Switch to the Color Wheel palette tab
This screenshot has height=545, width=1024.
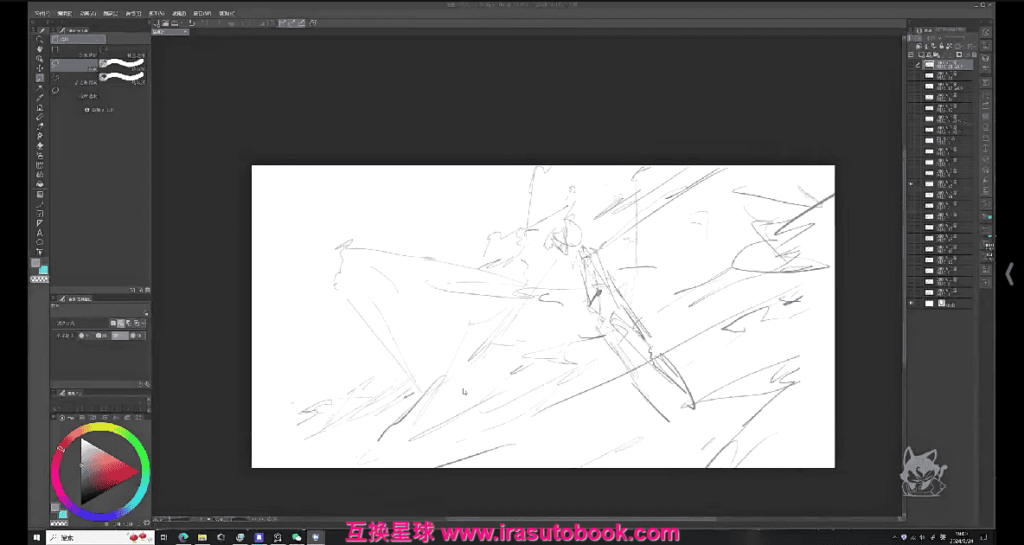coord(62,418)
